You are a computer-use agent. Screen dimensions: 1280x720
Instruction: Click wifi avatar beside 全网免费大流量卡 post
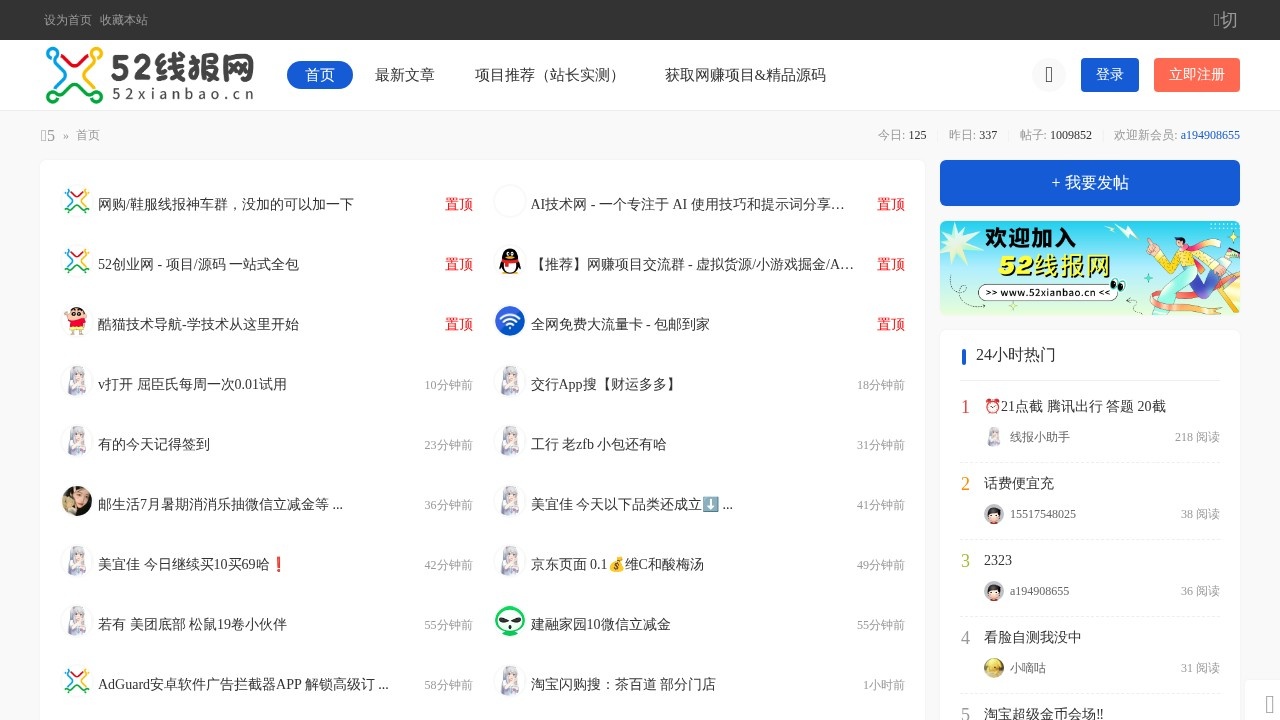510,321
